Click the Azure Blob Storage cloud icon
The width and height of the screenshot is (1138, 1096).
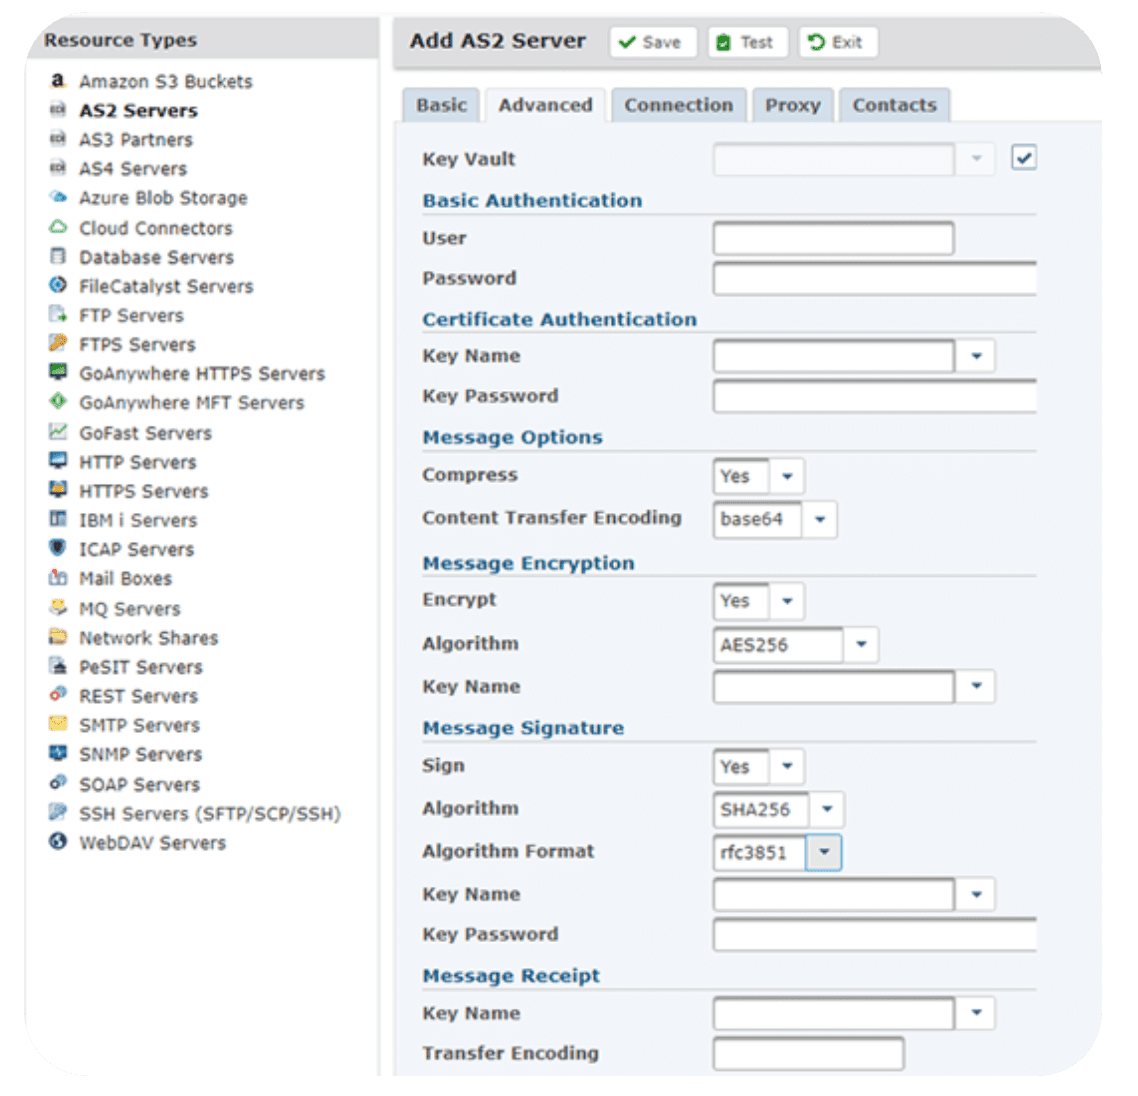pyautogui.click(x=58, y=198)
